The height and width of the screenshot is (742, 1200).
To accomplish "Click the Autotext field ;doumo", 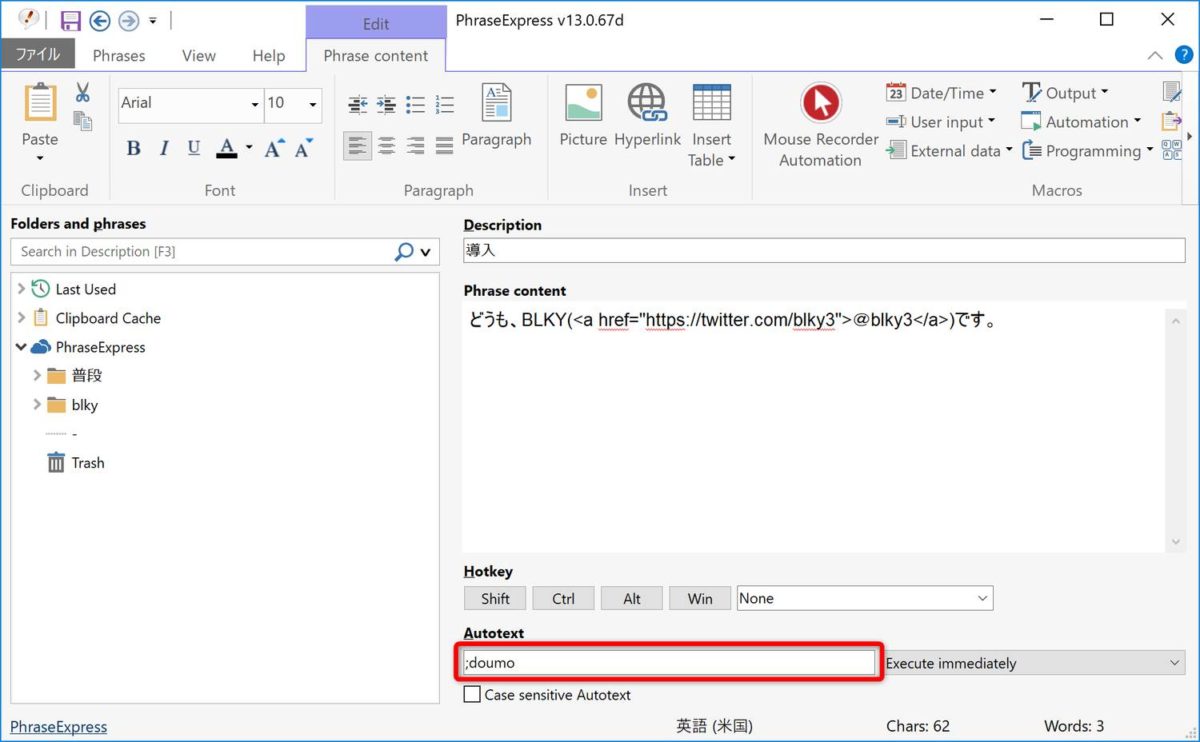I will click(669, 663).
